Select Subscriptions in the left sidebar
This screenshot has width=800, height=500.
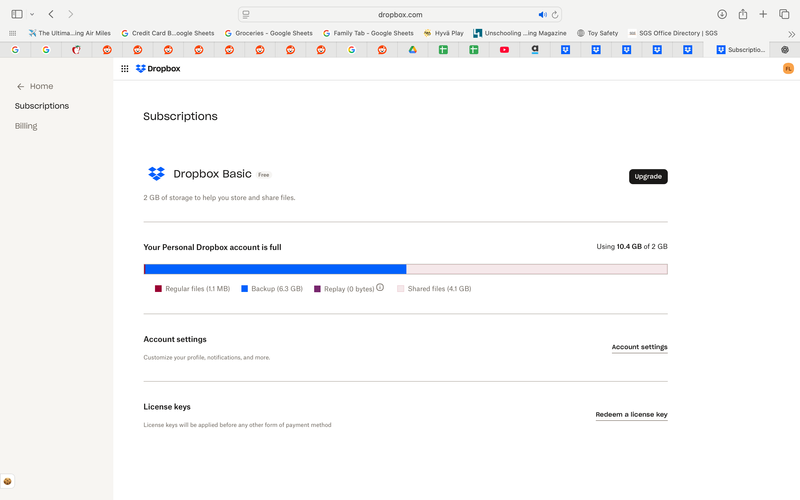click(x=42, y=106)
